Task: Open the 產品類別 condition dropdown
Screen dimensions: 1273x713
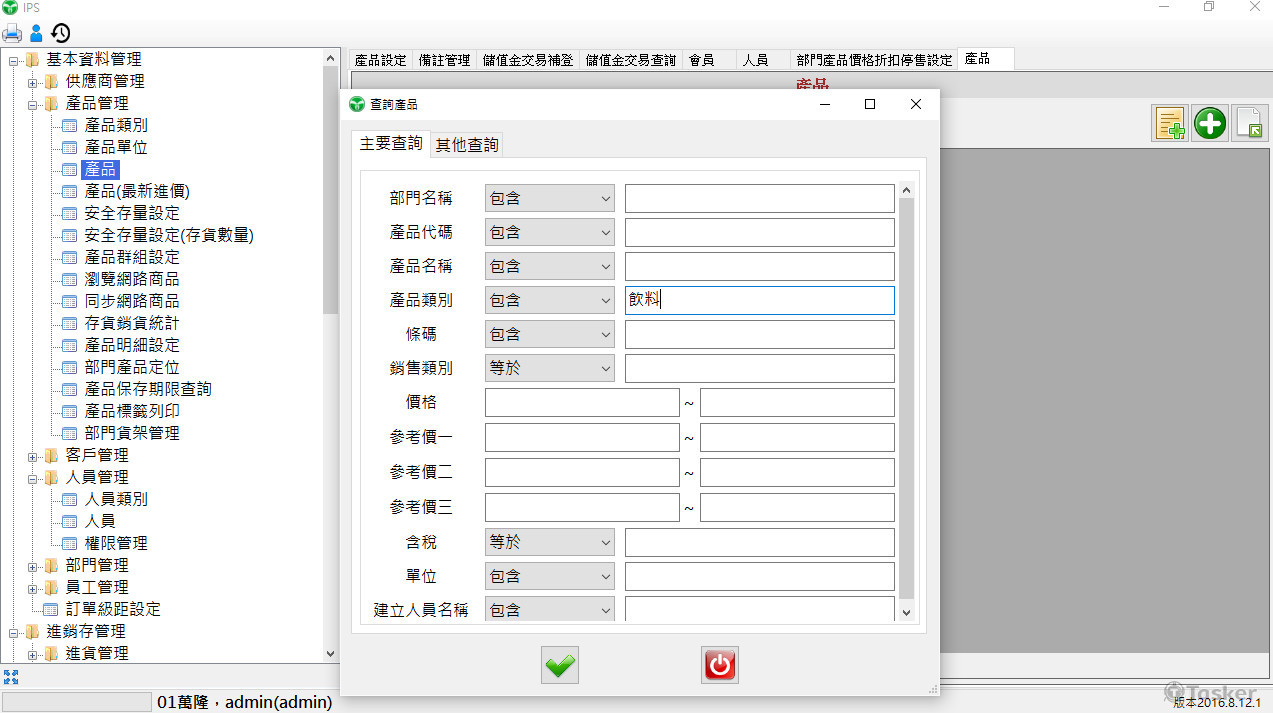Action: 550,300
